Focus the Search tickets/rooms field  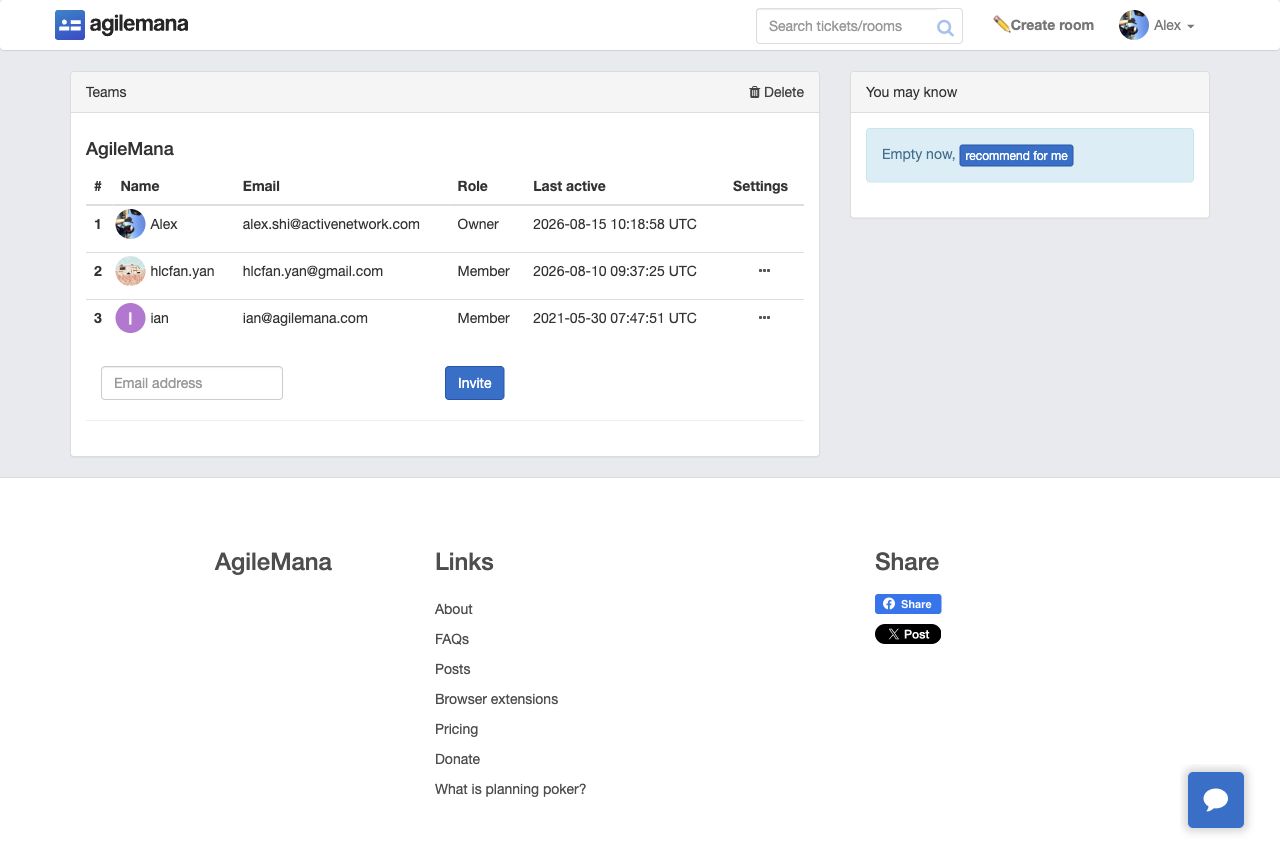pyautogui.click(x=859, y=26)
